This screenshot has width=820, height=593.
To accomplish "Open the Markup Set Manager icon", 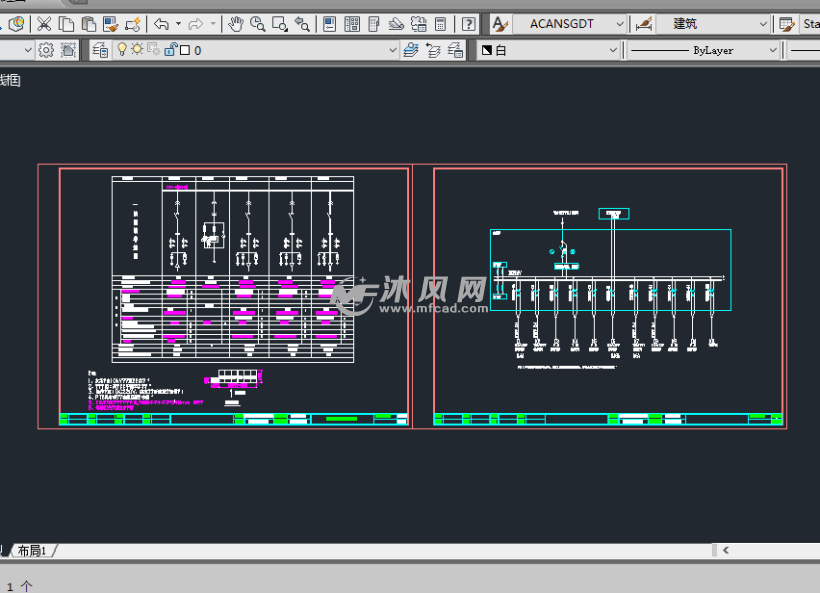I will click(418, 24).
